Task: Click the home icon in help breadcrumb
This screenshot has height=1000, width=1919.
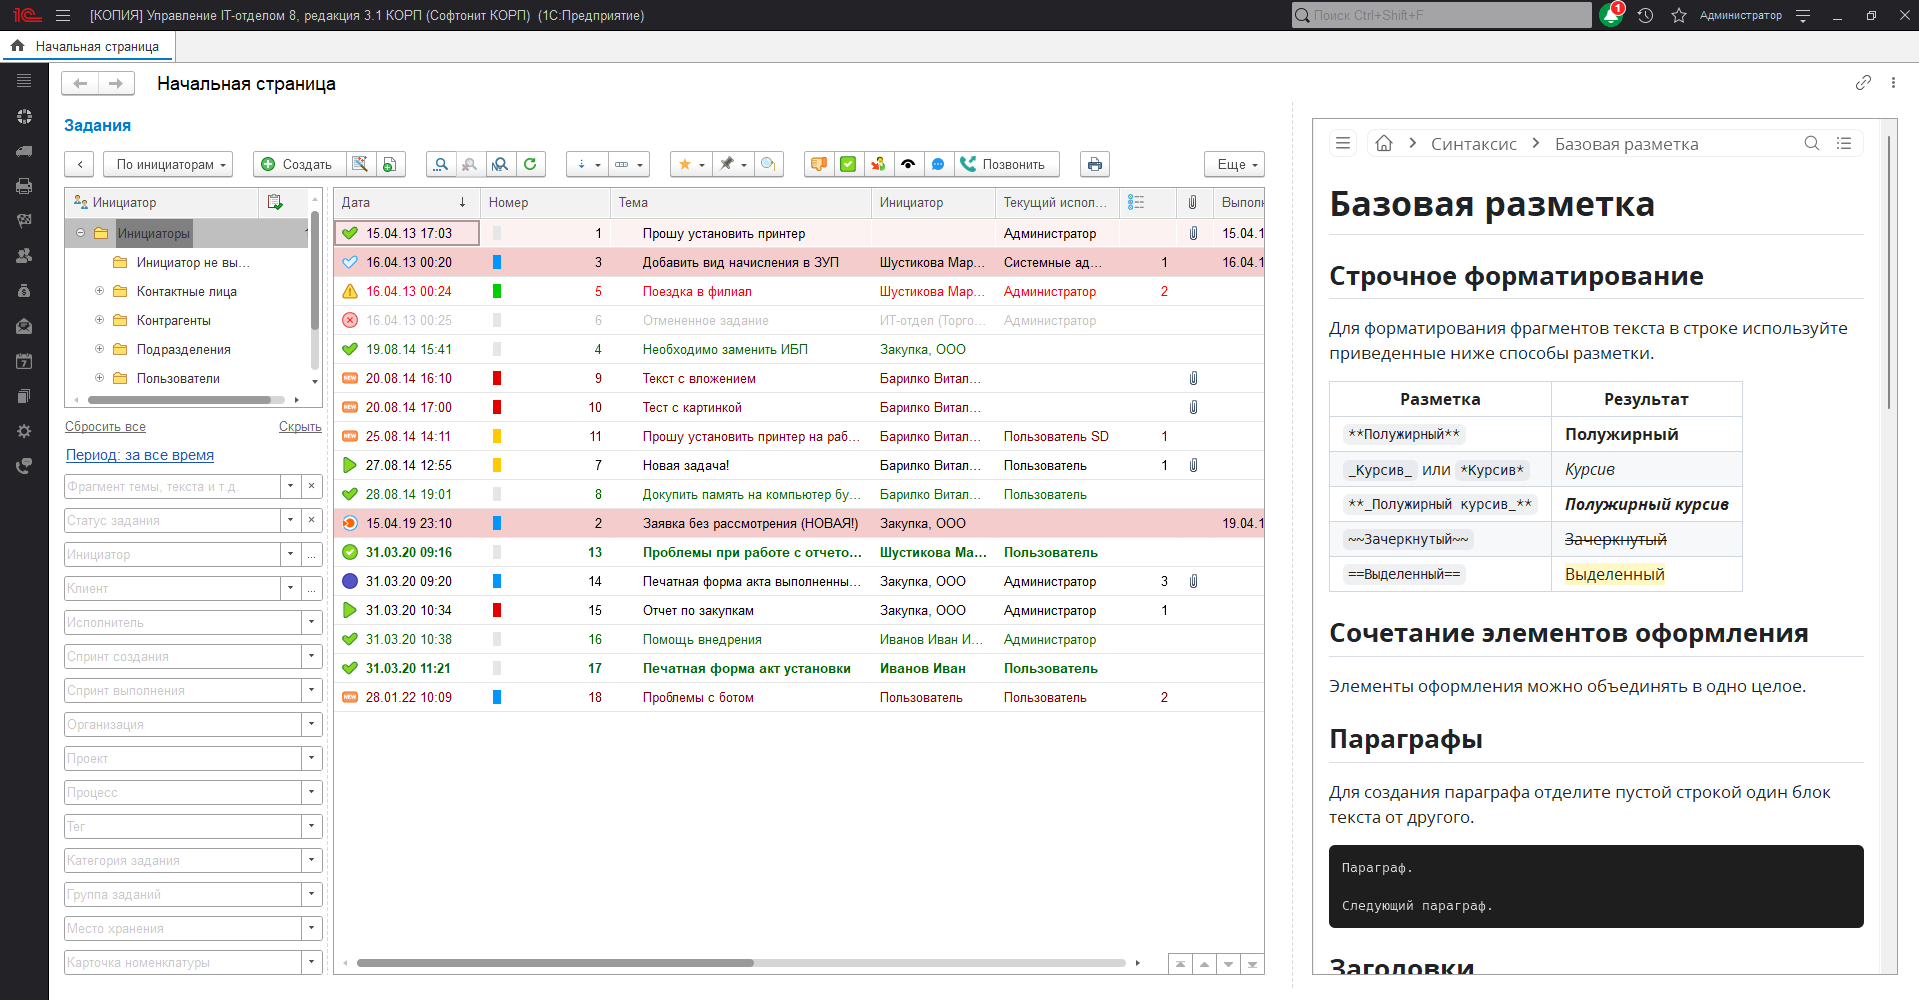Action: [1384, 143]
